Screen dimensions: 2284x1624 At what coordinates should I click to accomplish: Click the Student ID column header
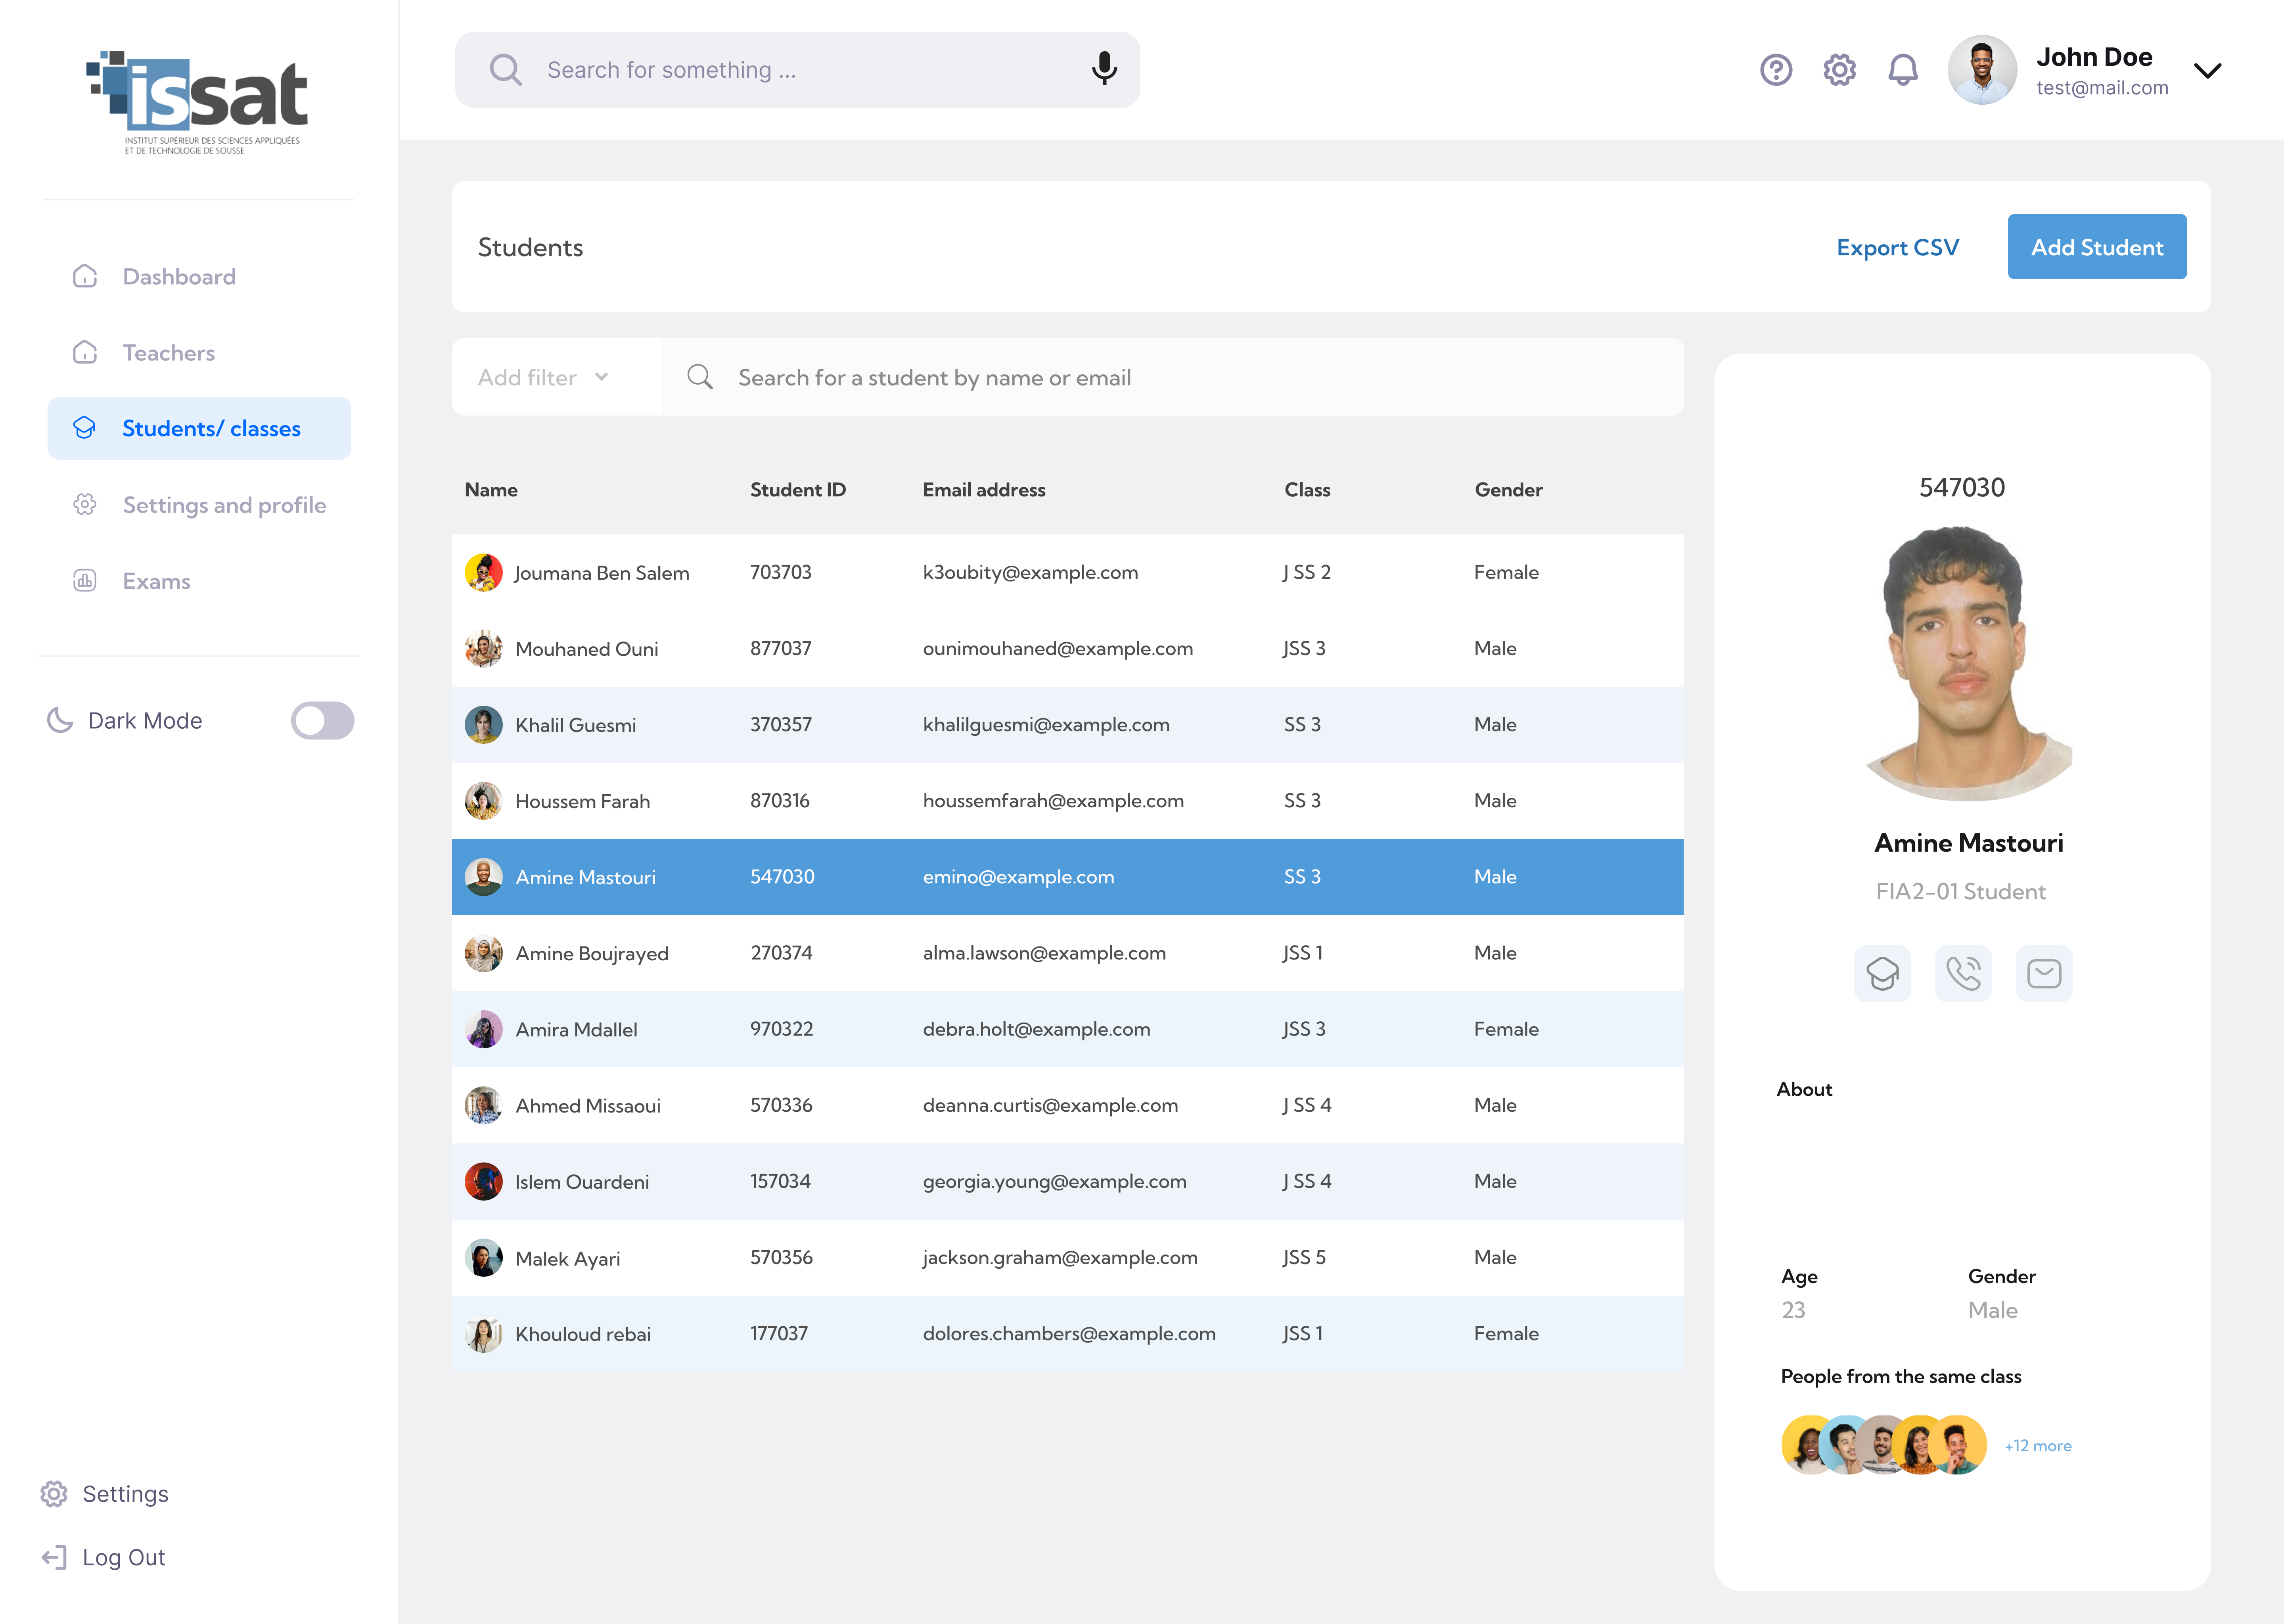pos(798,490)
